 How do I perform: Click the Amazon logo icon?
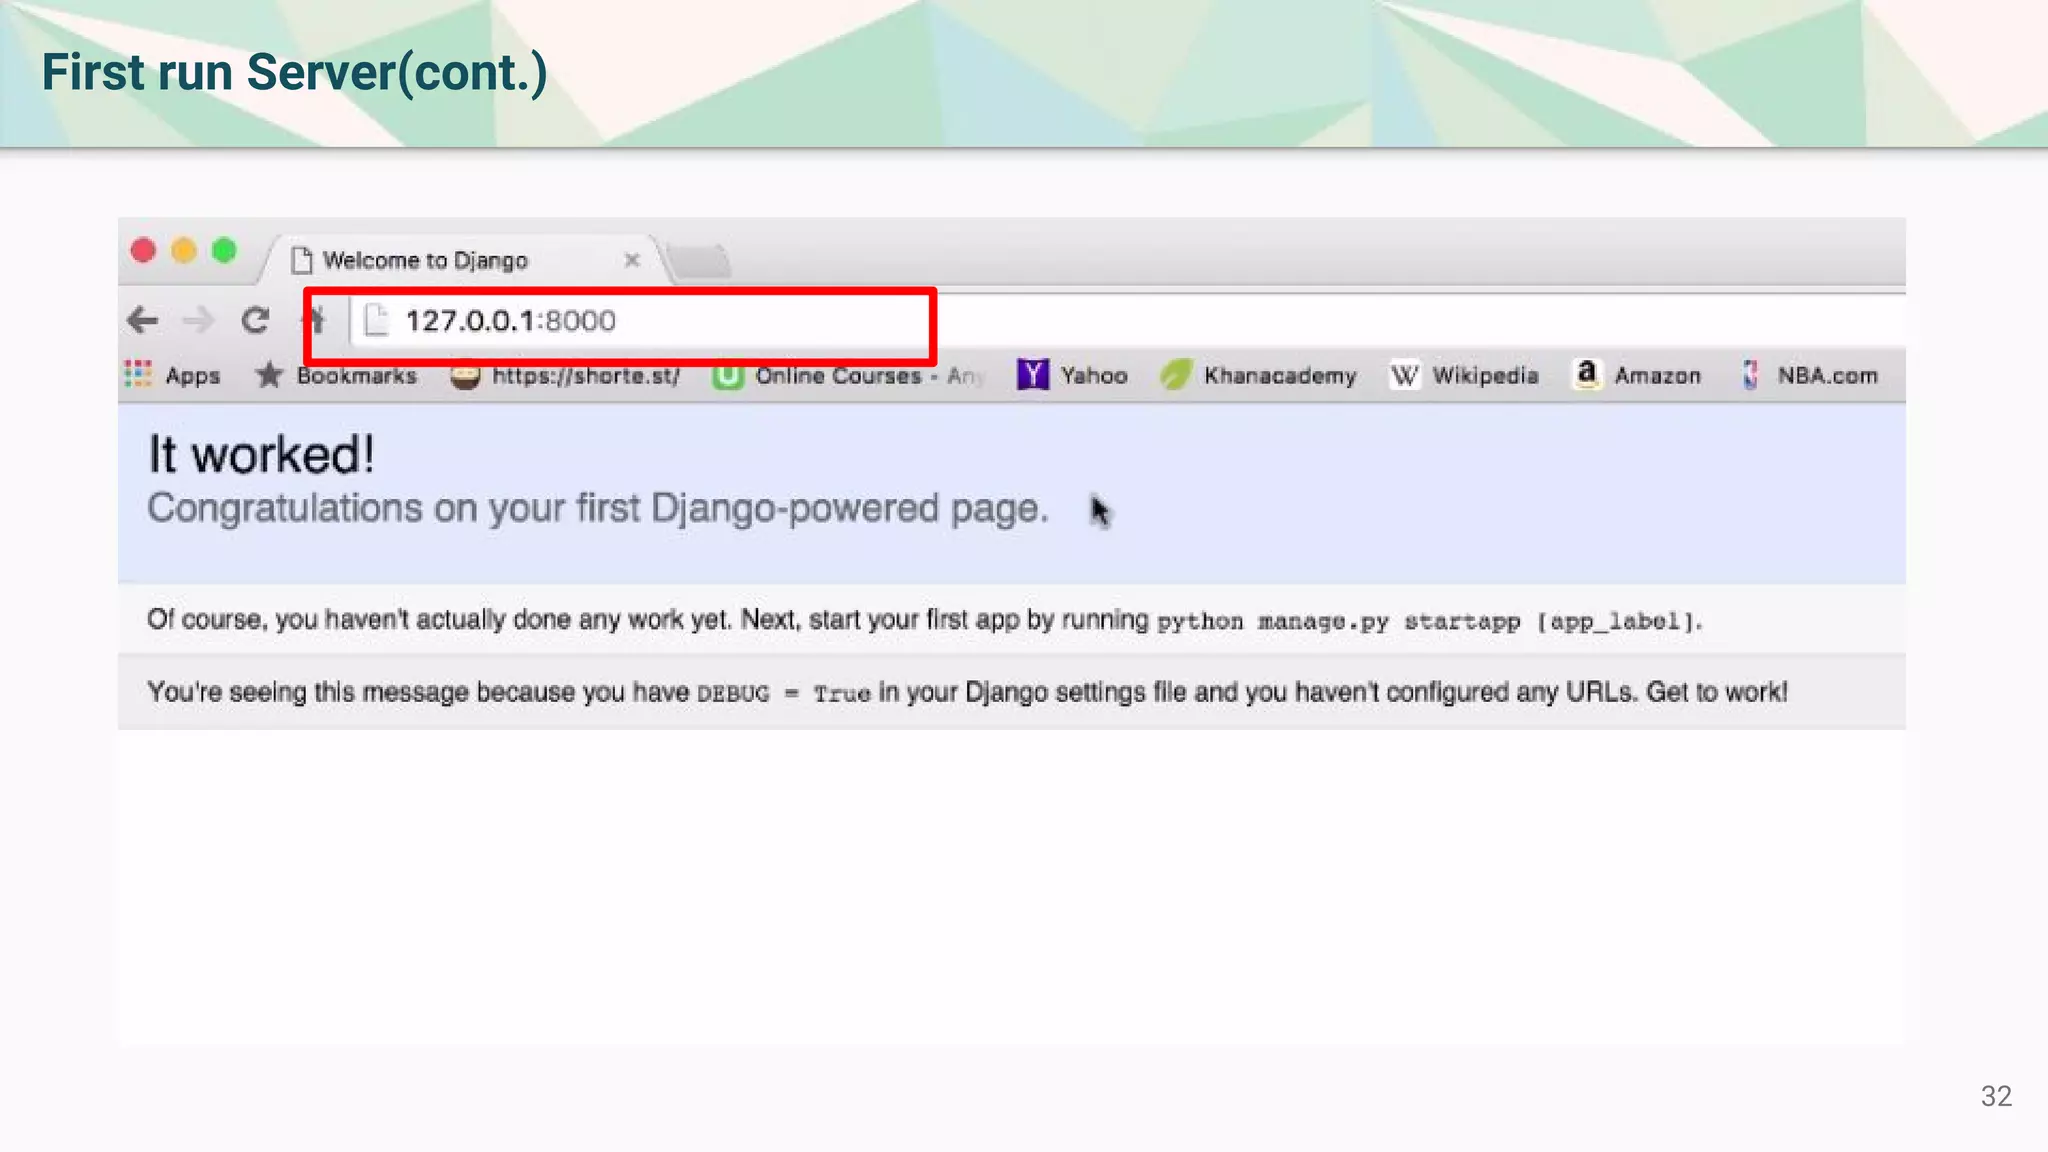click(x=1586, y=374)
